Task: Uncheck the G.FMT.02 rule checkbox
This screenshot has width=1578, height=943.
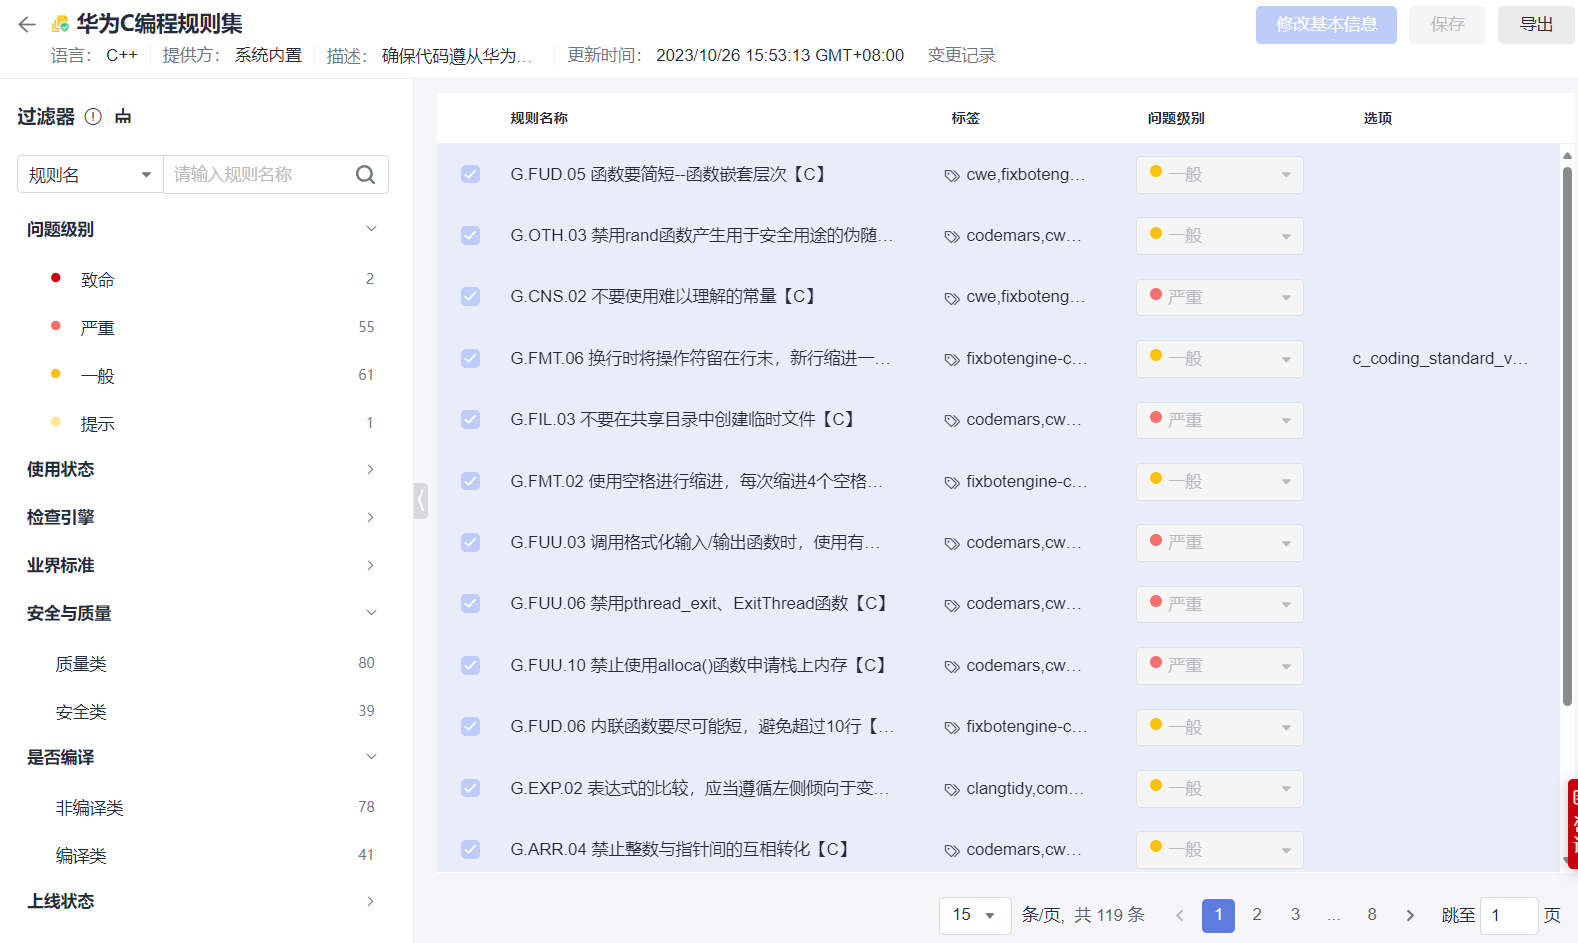Action: pos(470,481)
